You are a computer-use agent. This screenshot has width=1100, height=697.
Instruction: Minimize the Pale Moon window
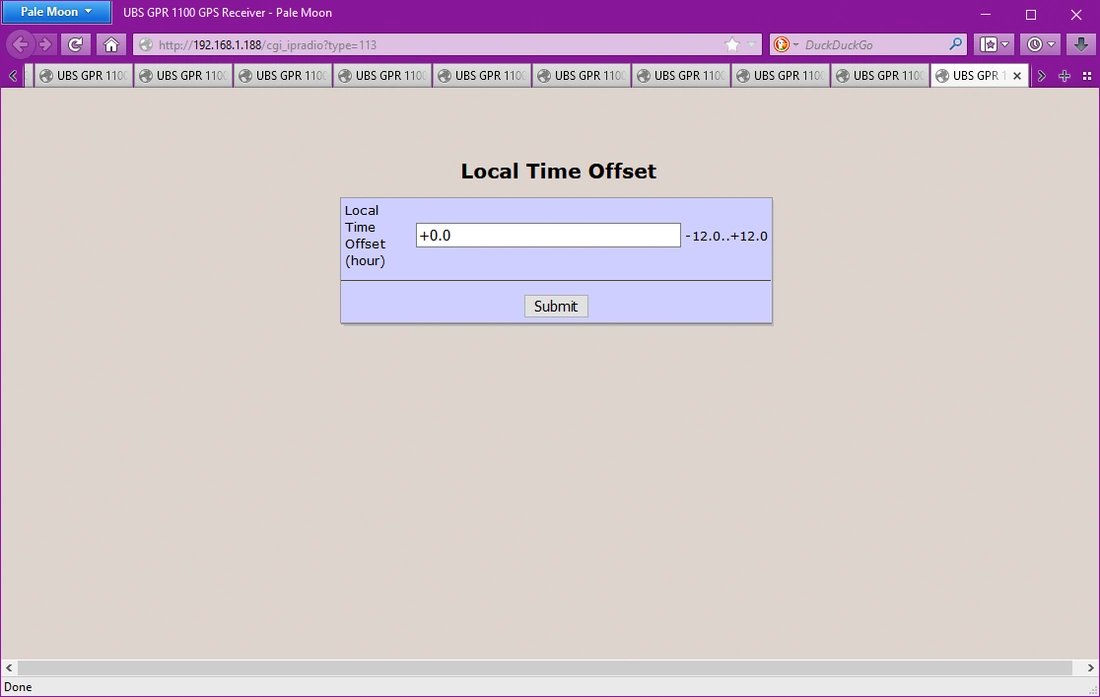(x=986, y=14)
